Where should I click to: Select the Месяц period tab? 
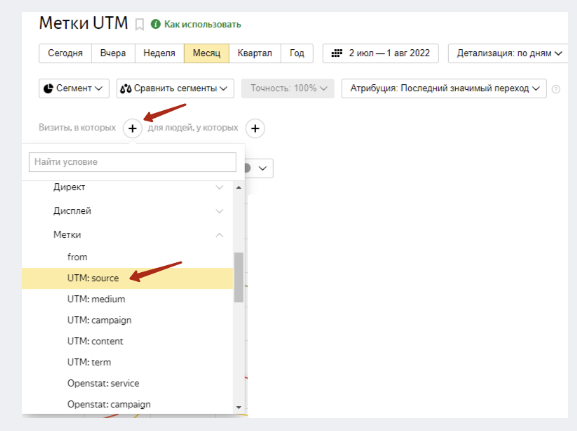206,53
